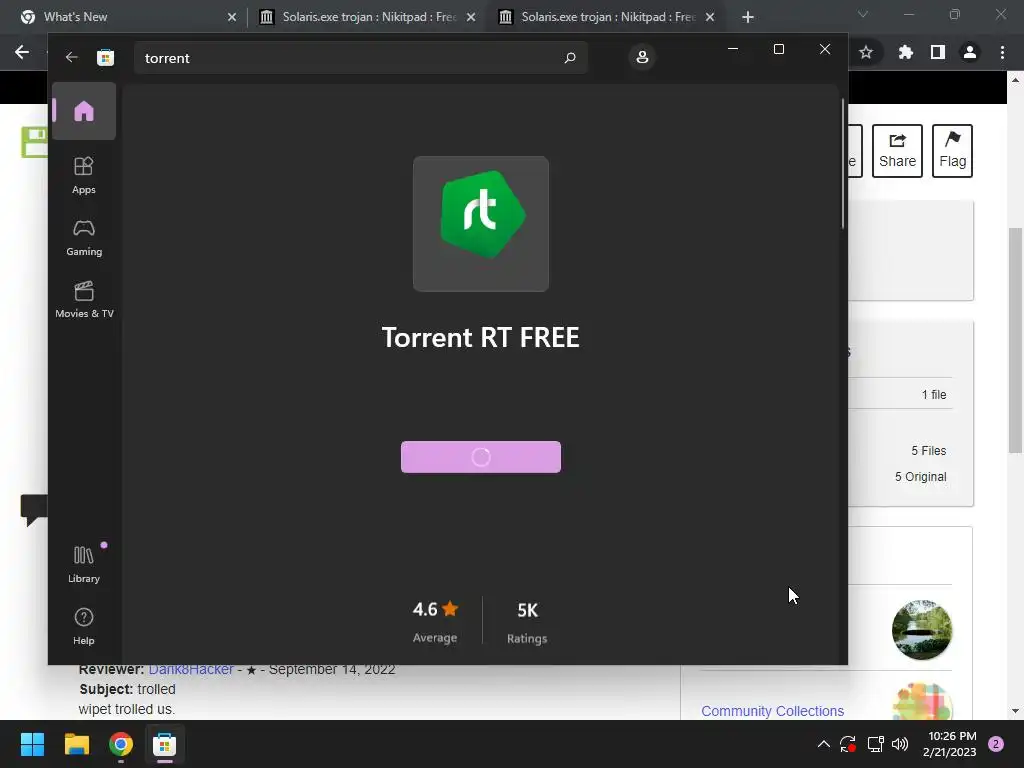Viewport: 1024px width, 768px height.
Task: Click the Flag button on archive page
Action: point(952,151)
